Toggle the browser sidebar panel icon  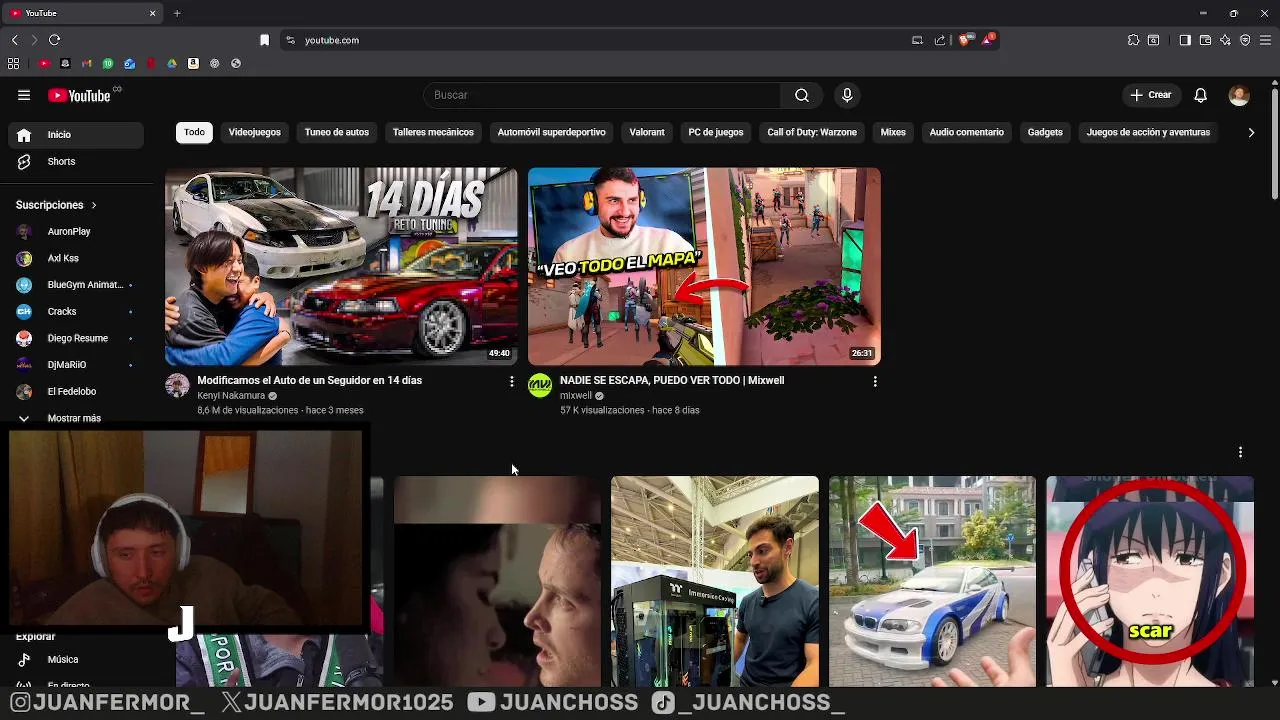[x=1185, y=40]
